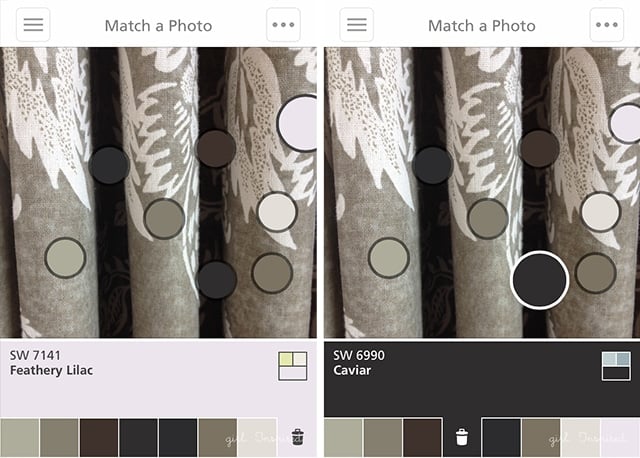
Task: Select the large Feathery Lilac color marker
Action: coord(298,123)
